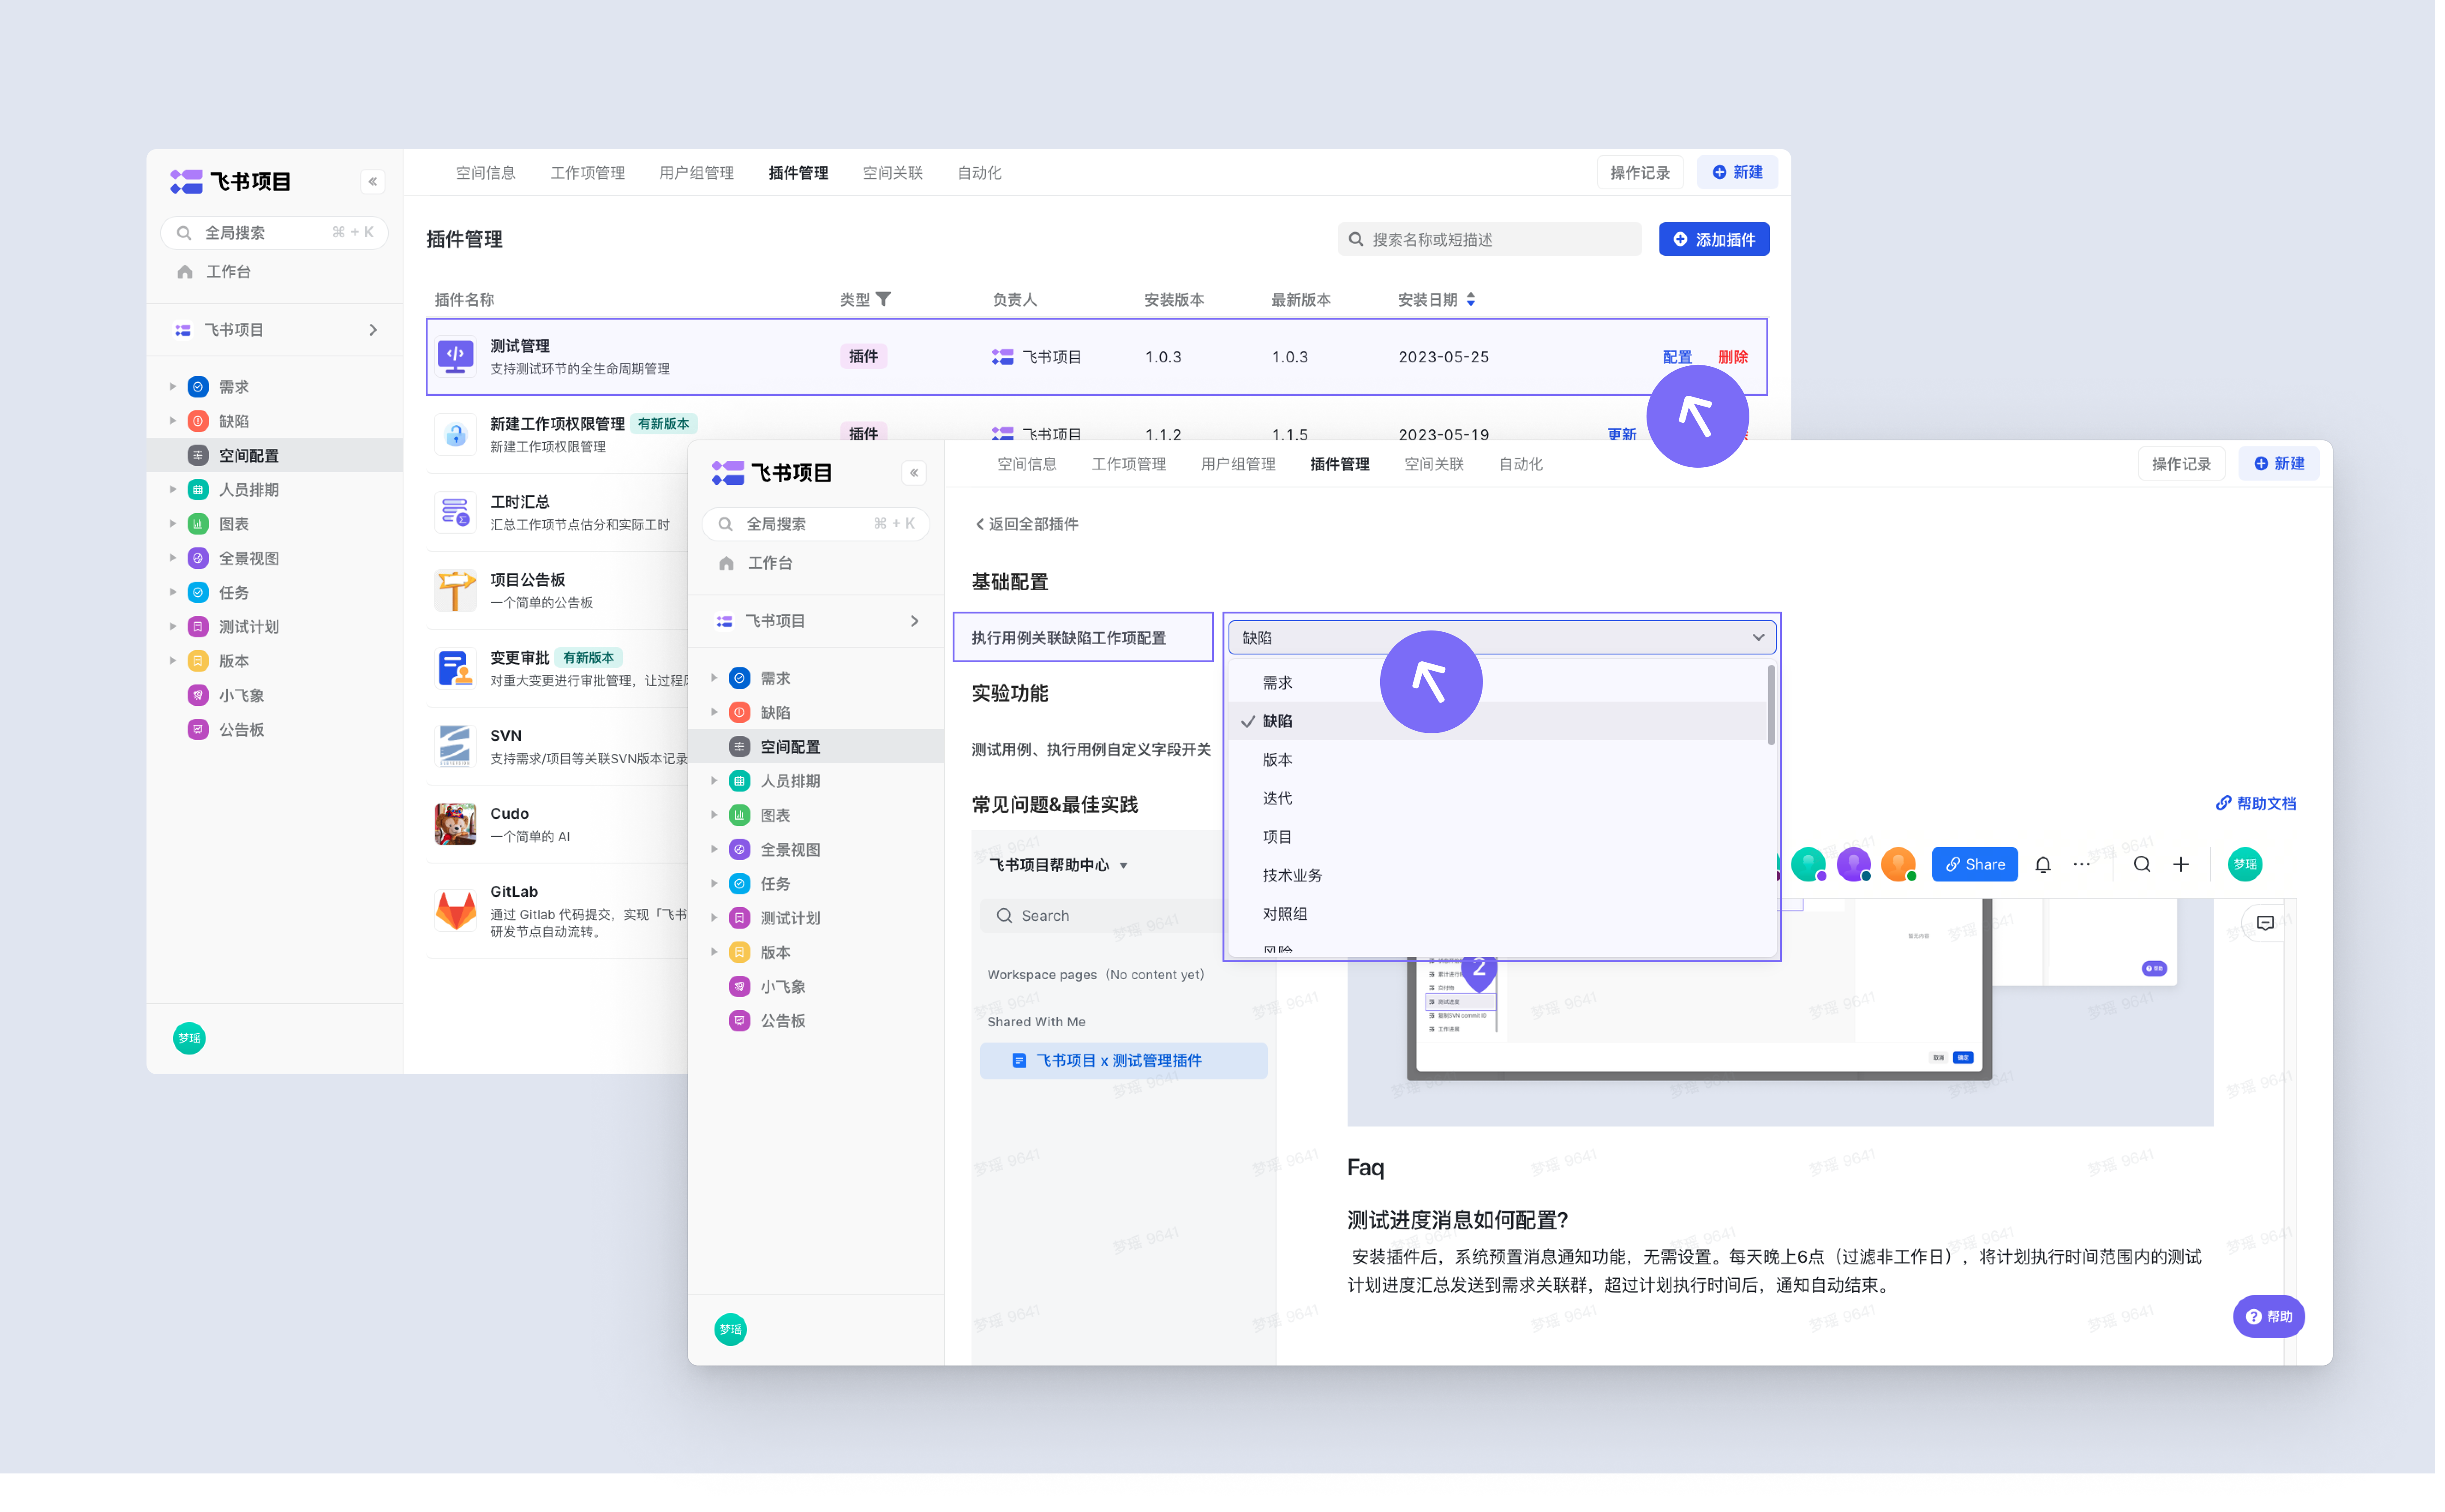Click the 小飞象 icon in the back window sidebar
Screen dimensions: 2445x1512
[198, 695]
